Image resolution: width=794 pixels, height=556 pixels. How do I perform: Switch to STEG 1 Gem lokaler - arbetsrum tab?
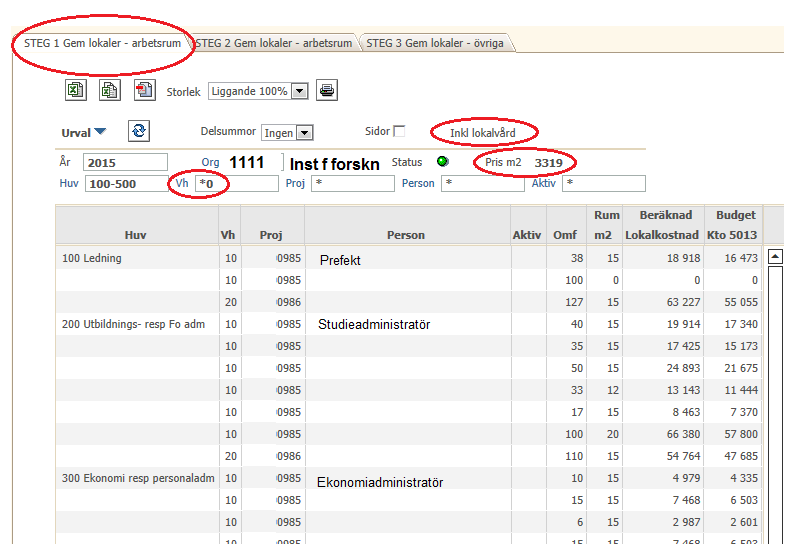pos(102,43)
